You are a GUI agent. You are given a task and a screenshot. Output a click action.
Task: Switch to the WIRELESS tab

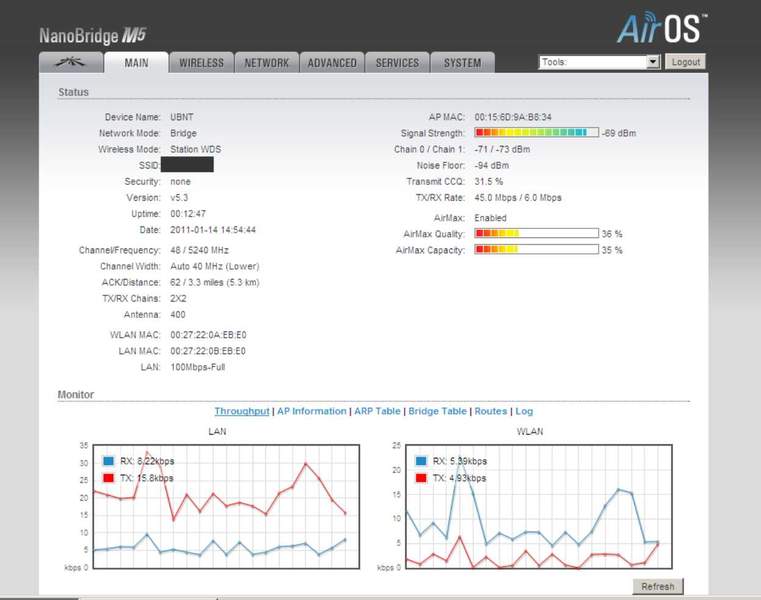pos(201,63)
